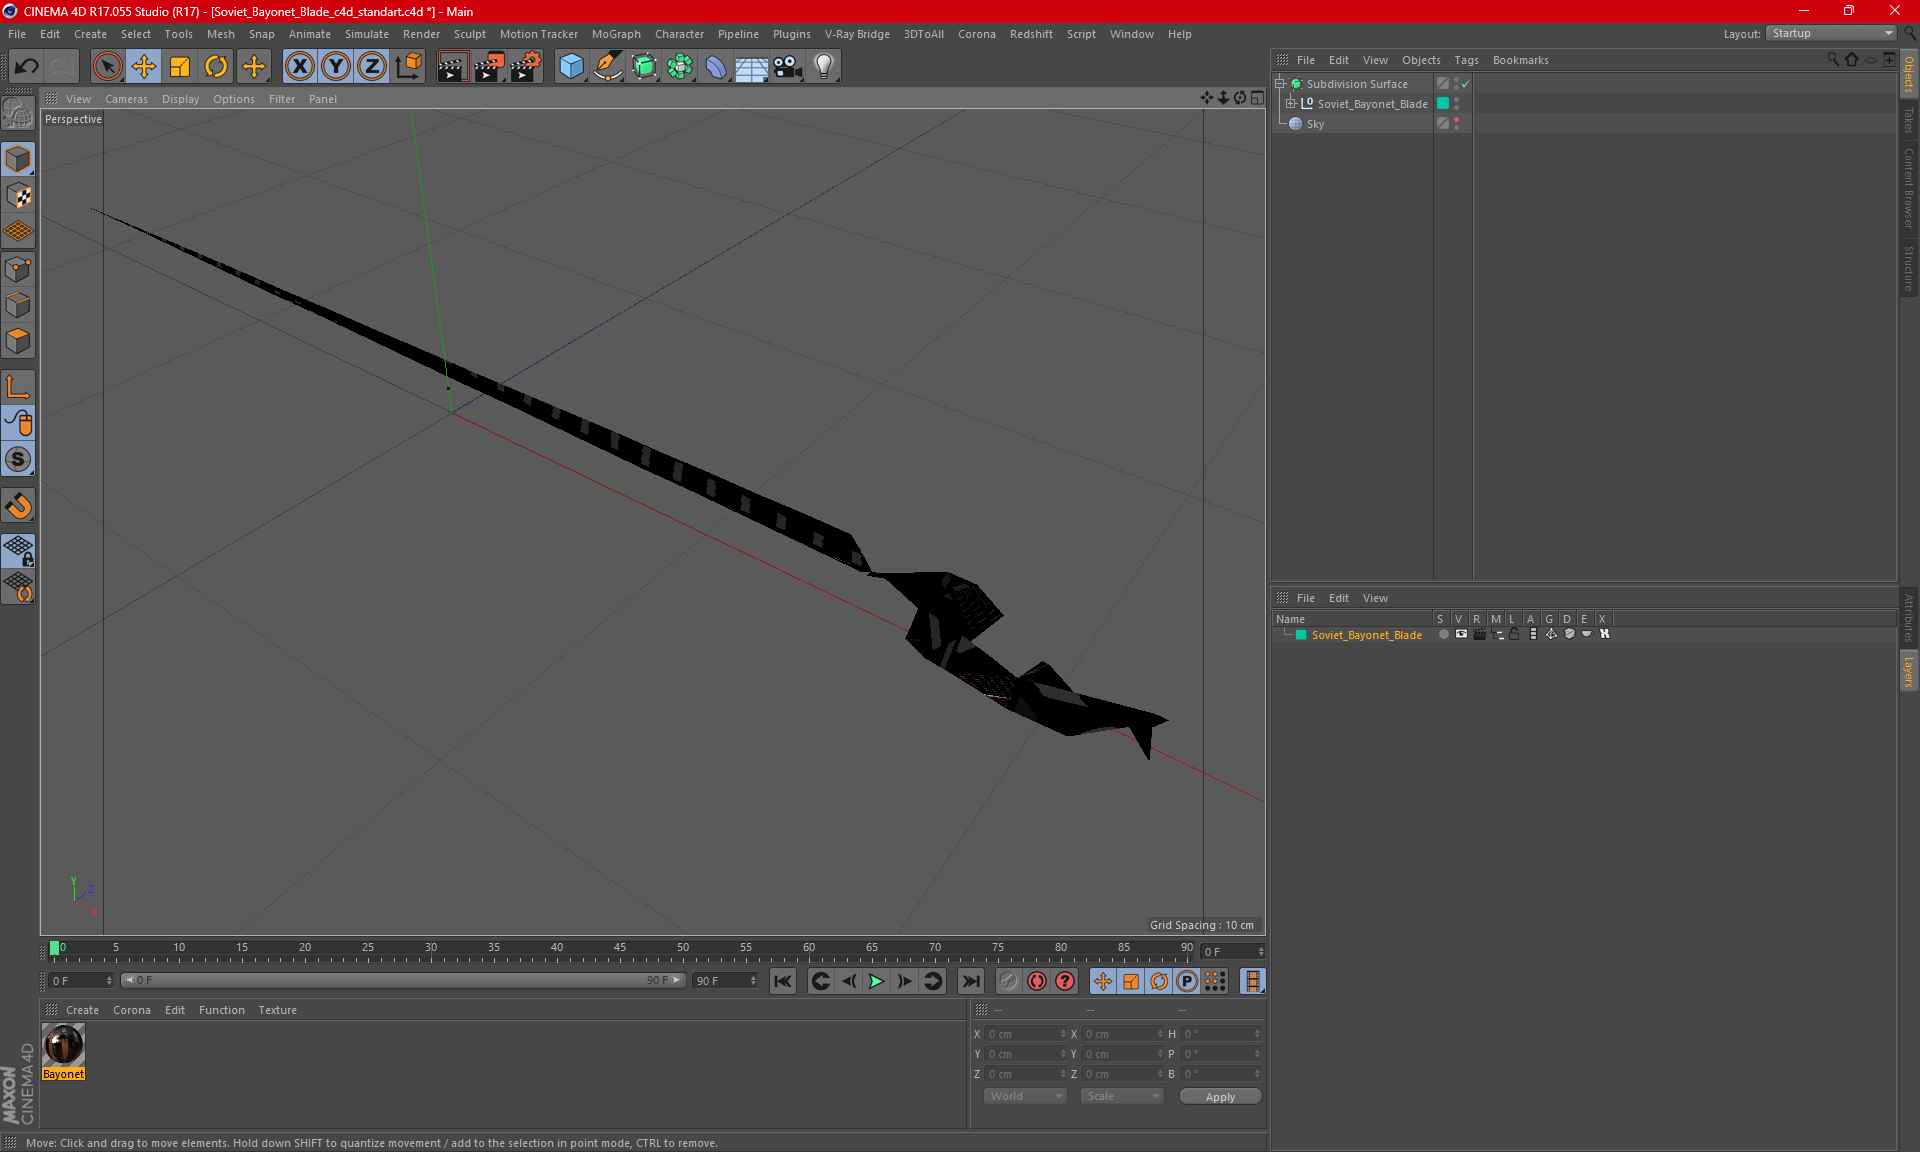
Task: Toggle Sky object editor visibility dot
Action: pyautogui.click(x=1457, y=120)
